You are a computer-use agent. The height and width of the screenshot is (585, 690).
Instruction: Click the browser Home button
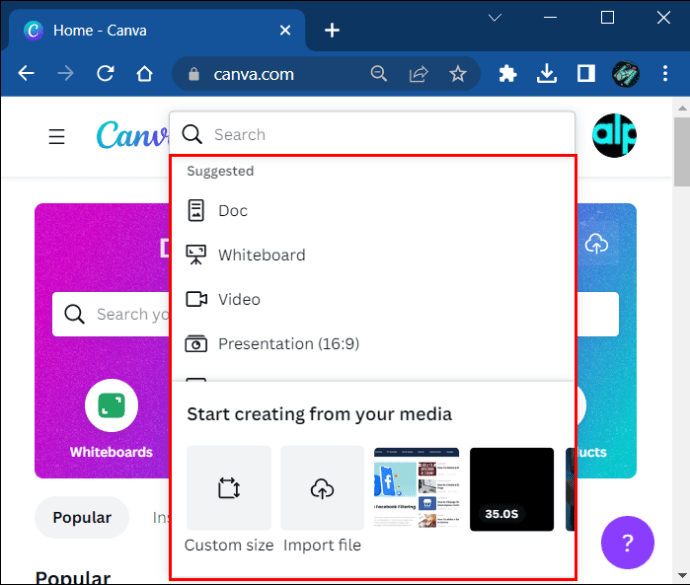click(x=144, y=74)
